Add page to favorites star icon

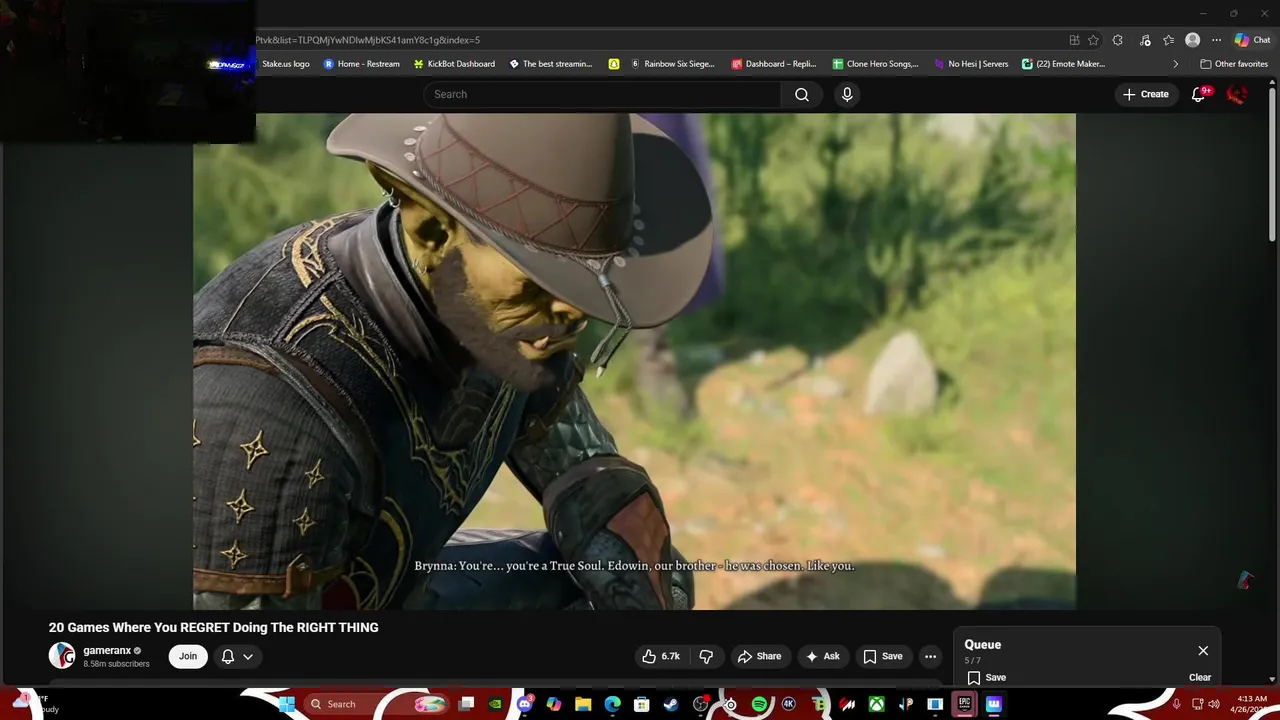click(1093, 40)
